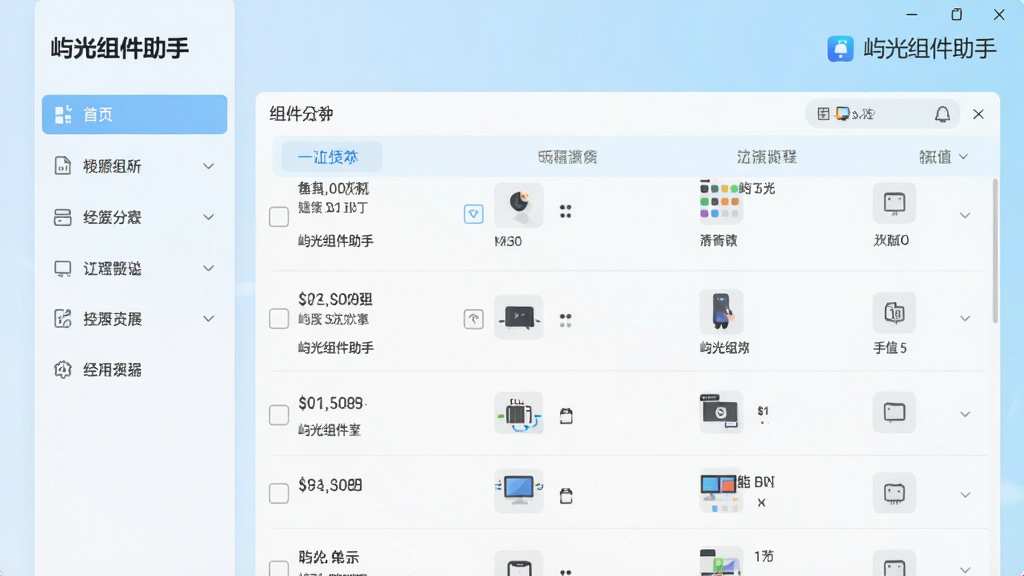Click the $01,5089 price text
Viewport: 1024px width, 576px height.
tap(331, 404)
